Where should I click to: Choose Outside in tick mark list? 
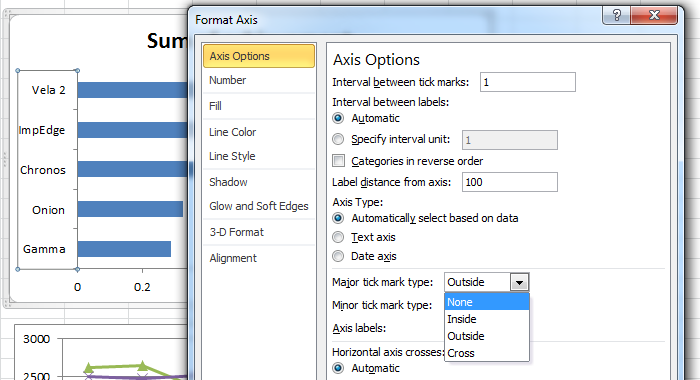[x=487, y=336]
